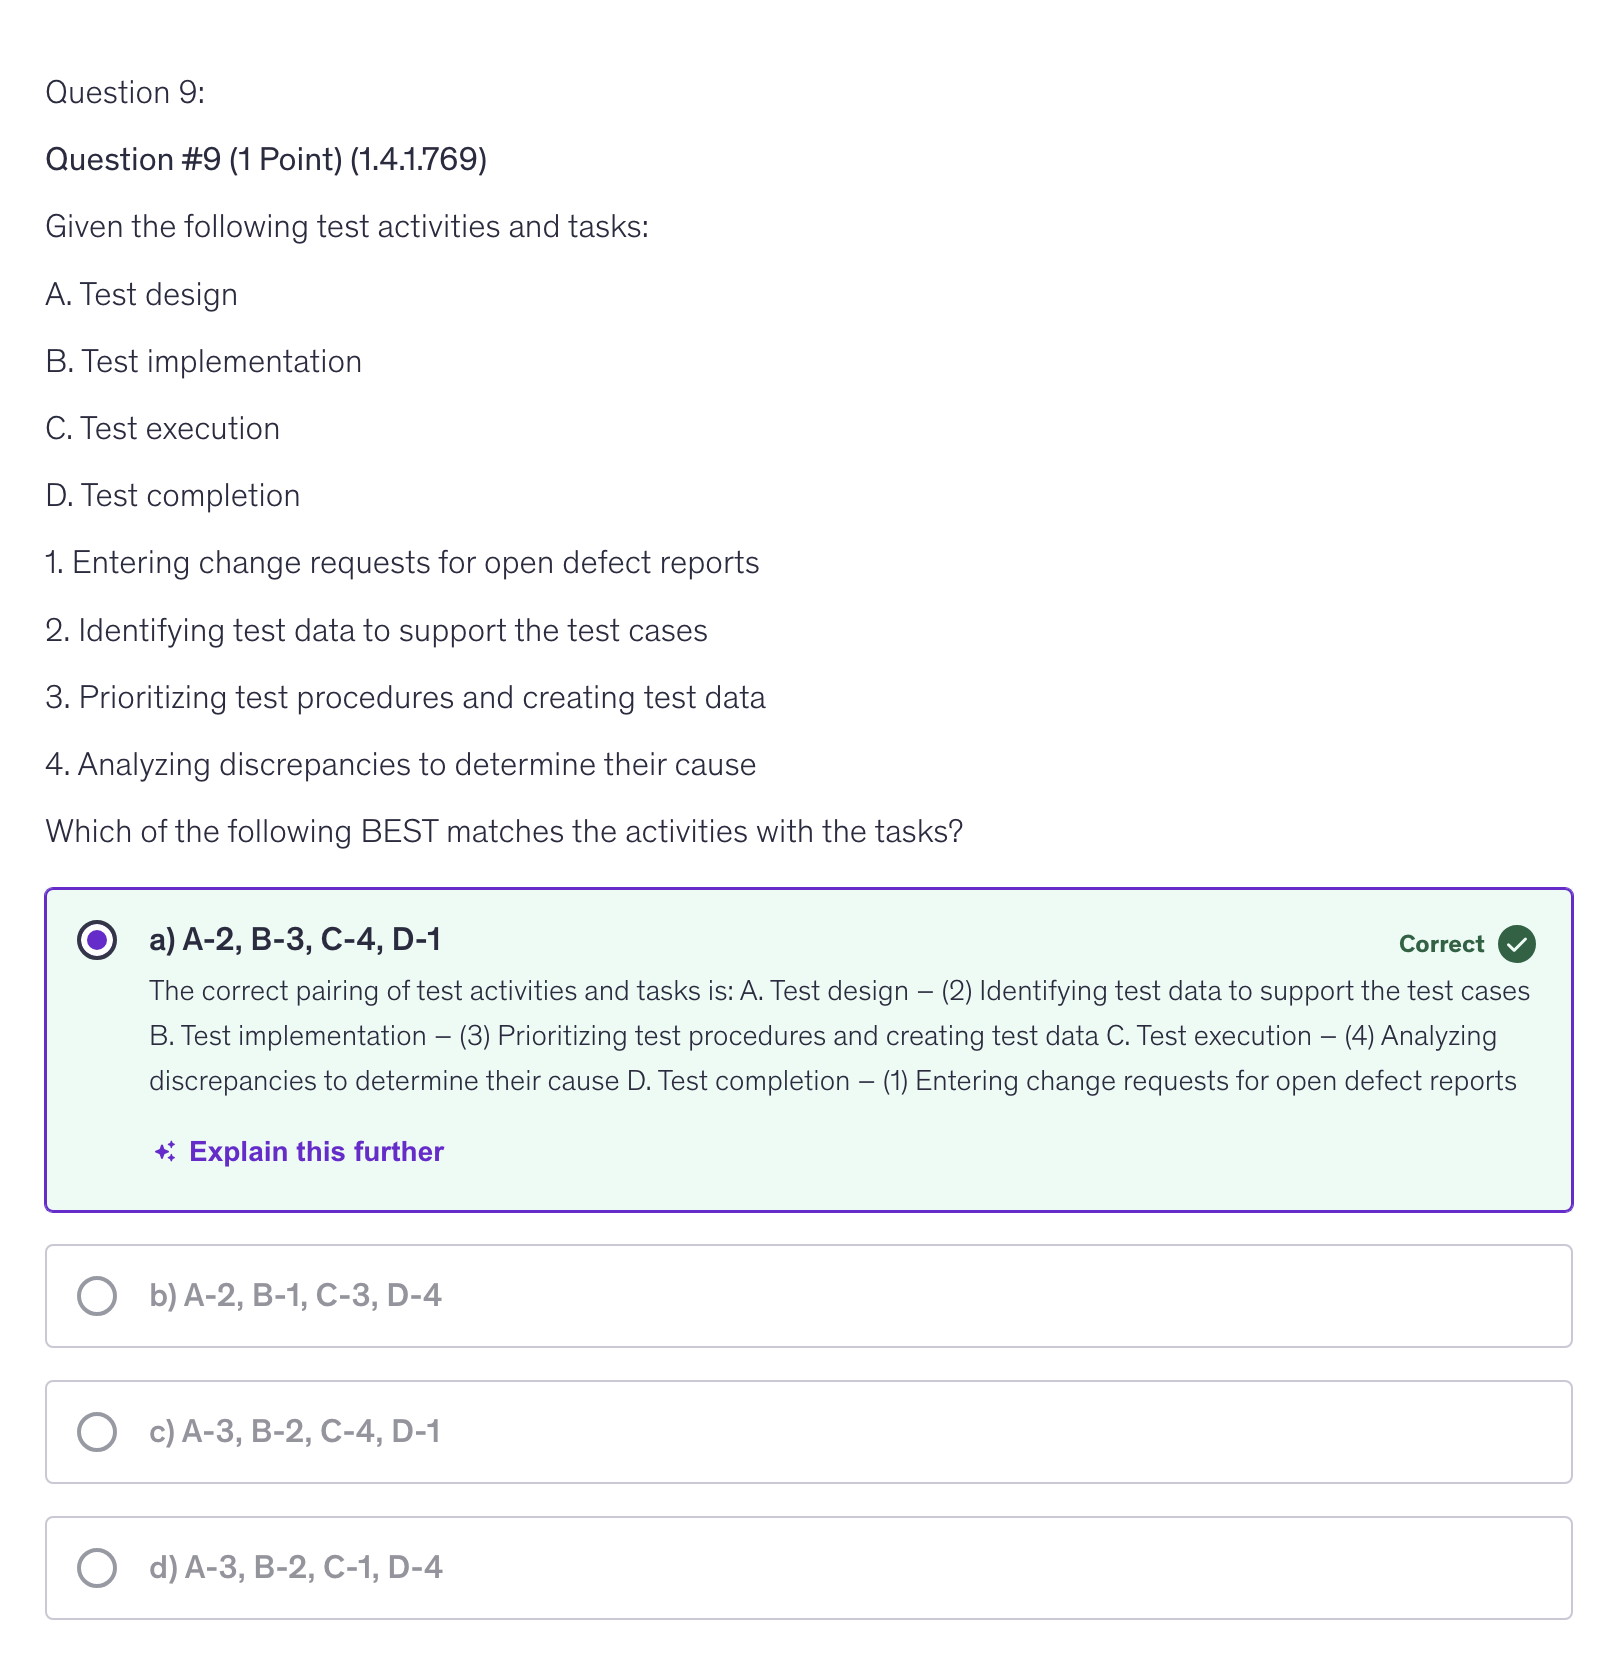Select radio button for option a) A-2, B-3, C-4, D-1
The image size is (1612, 1654).
click(97, 940)
